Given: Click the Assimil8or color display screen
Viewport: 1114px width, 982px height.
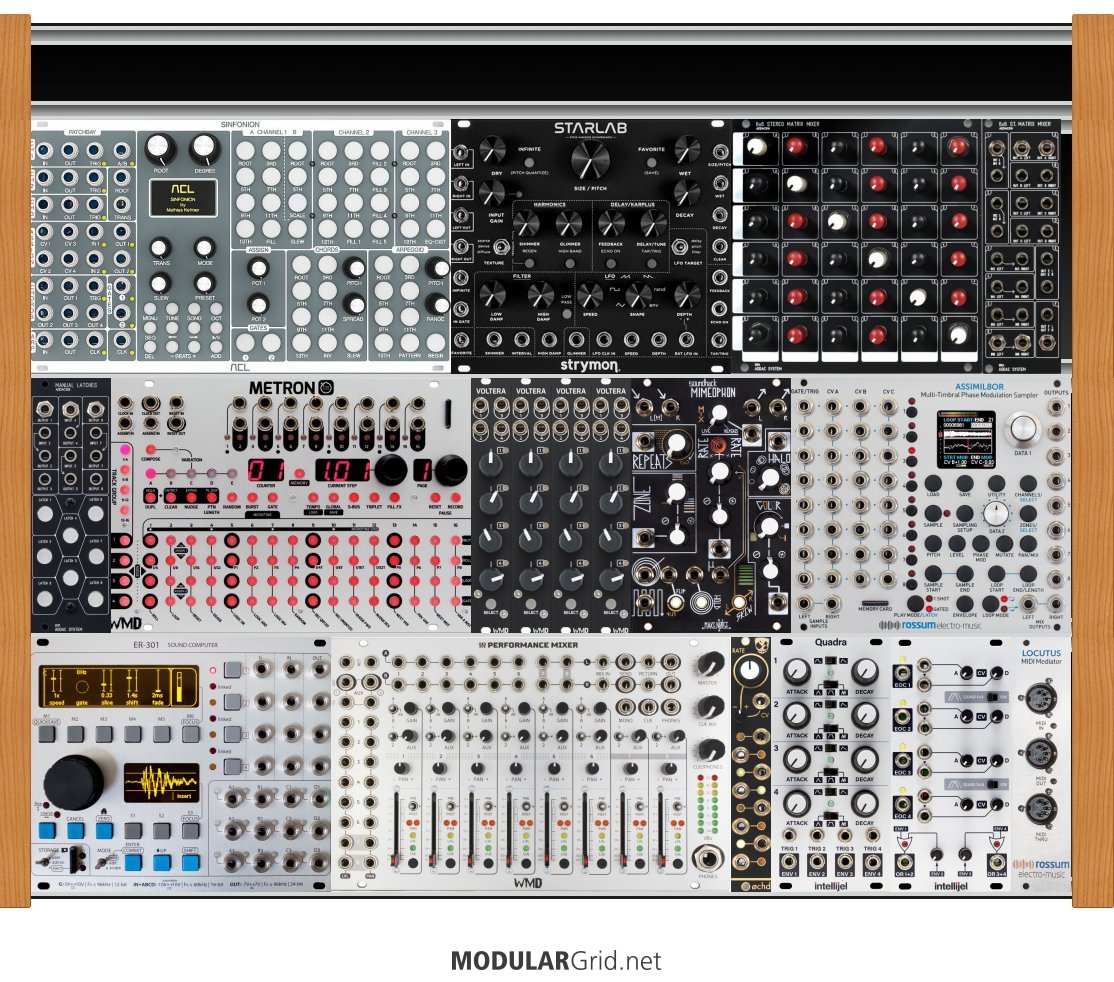Looking at the screenshot, I should click(968, 440).
